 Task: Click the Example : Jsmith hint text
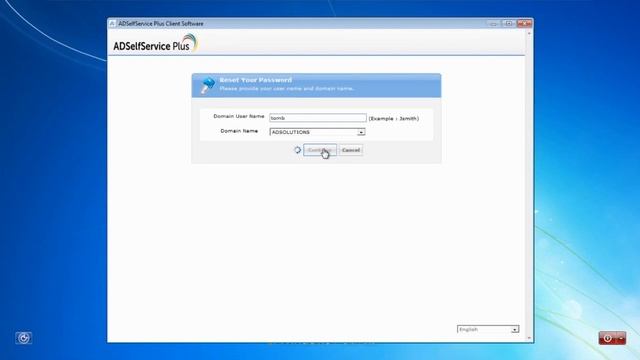tap(393, 118)
